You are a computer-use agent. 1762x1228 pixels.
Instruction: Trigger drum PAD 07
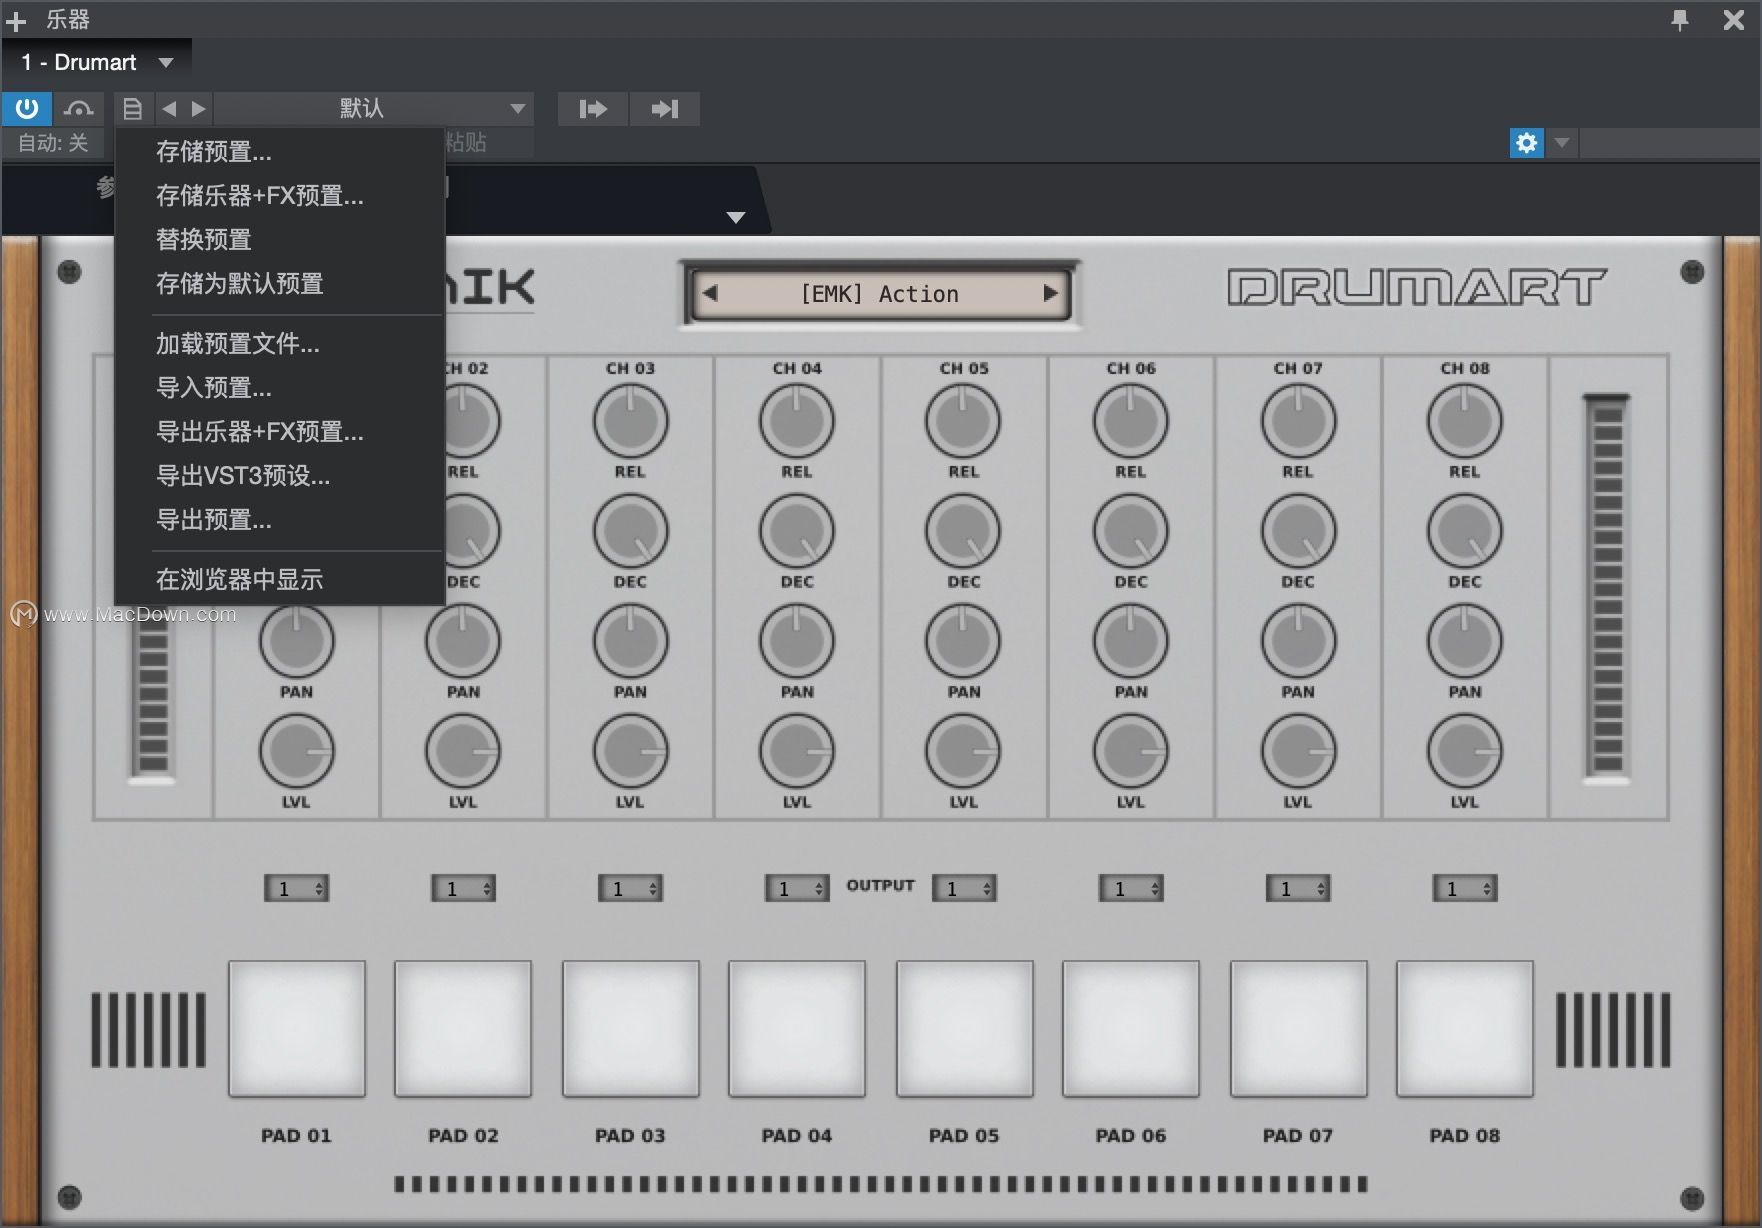pos(1299,1029)
